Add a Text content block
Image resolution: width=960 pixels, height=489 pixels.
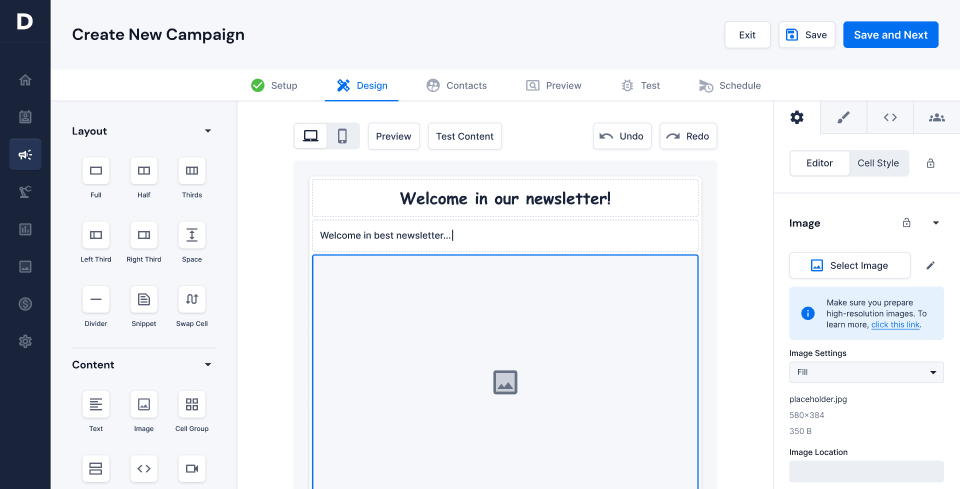[96, 405]
